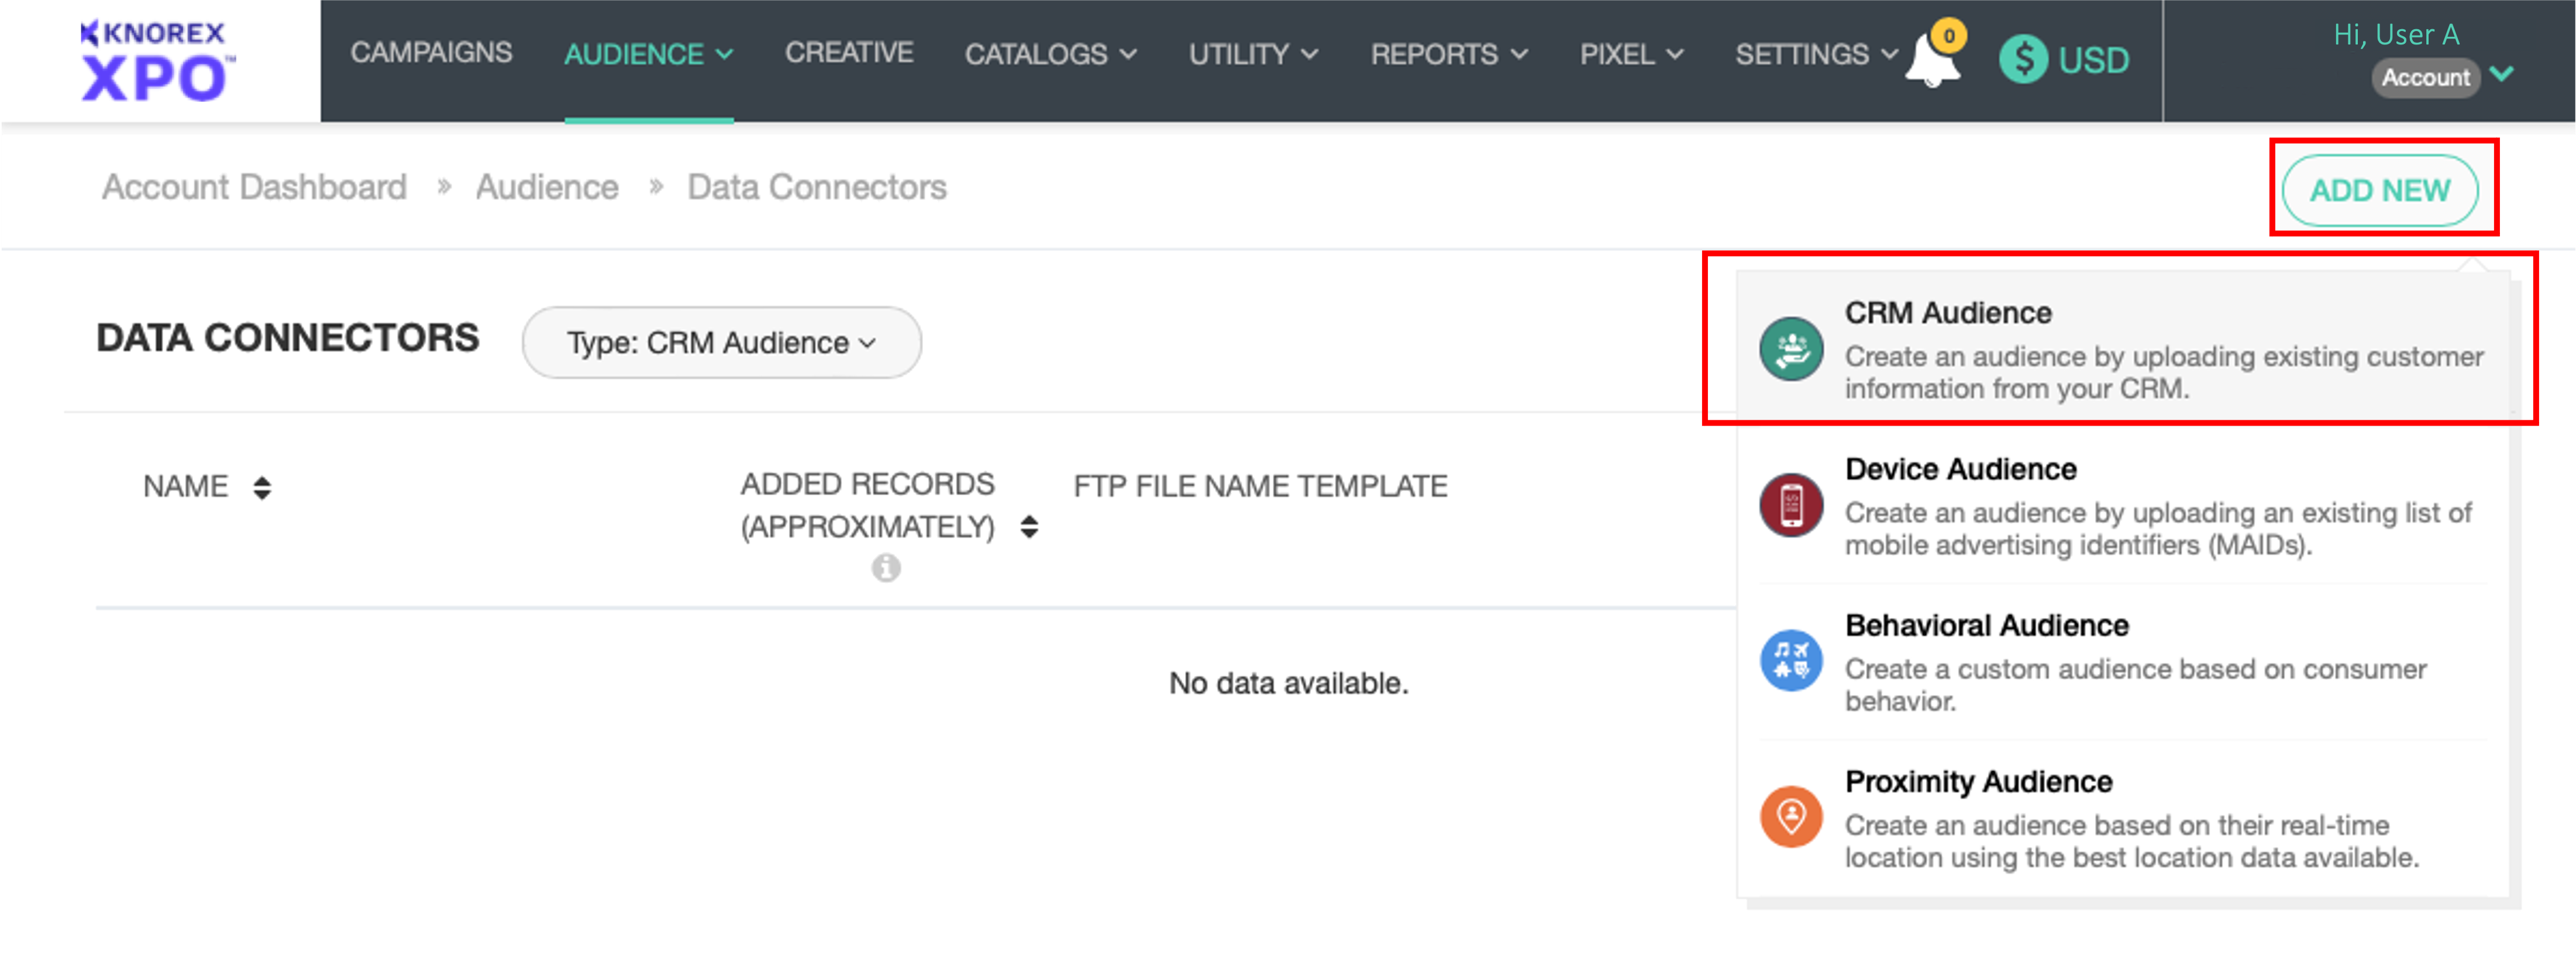
Task: Open the Catalogs menu
Action: (x=1050, y=54)
